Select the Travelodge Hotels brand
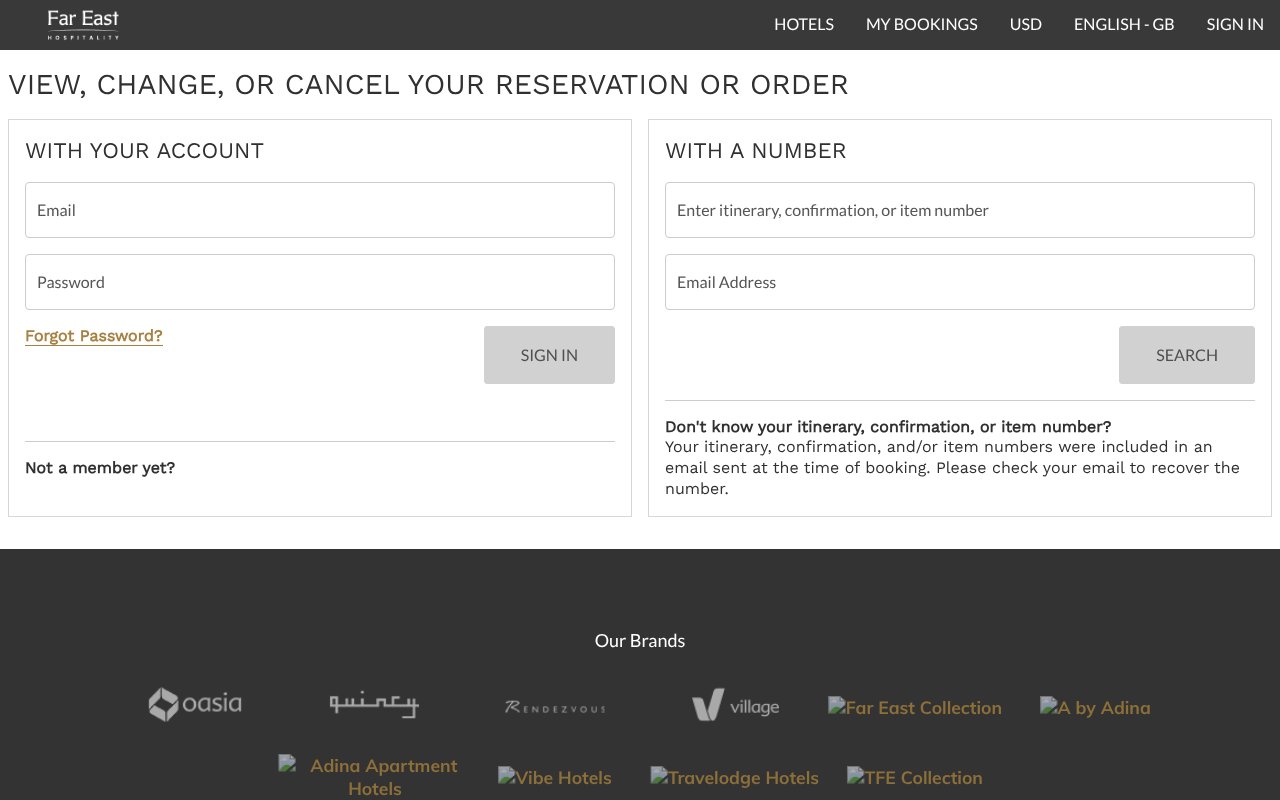Viewport: 1280px width, 800px height. point(734,777)
